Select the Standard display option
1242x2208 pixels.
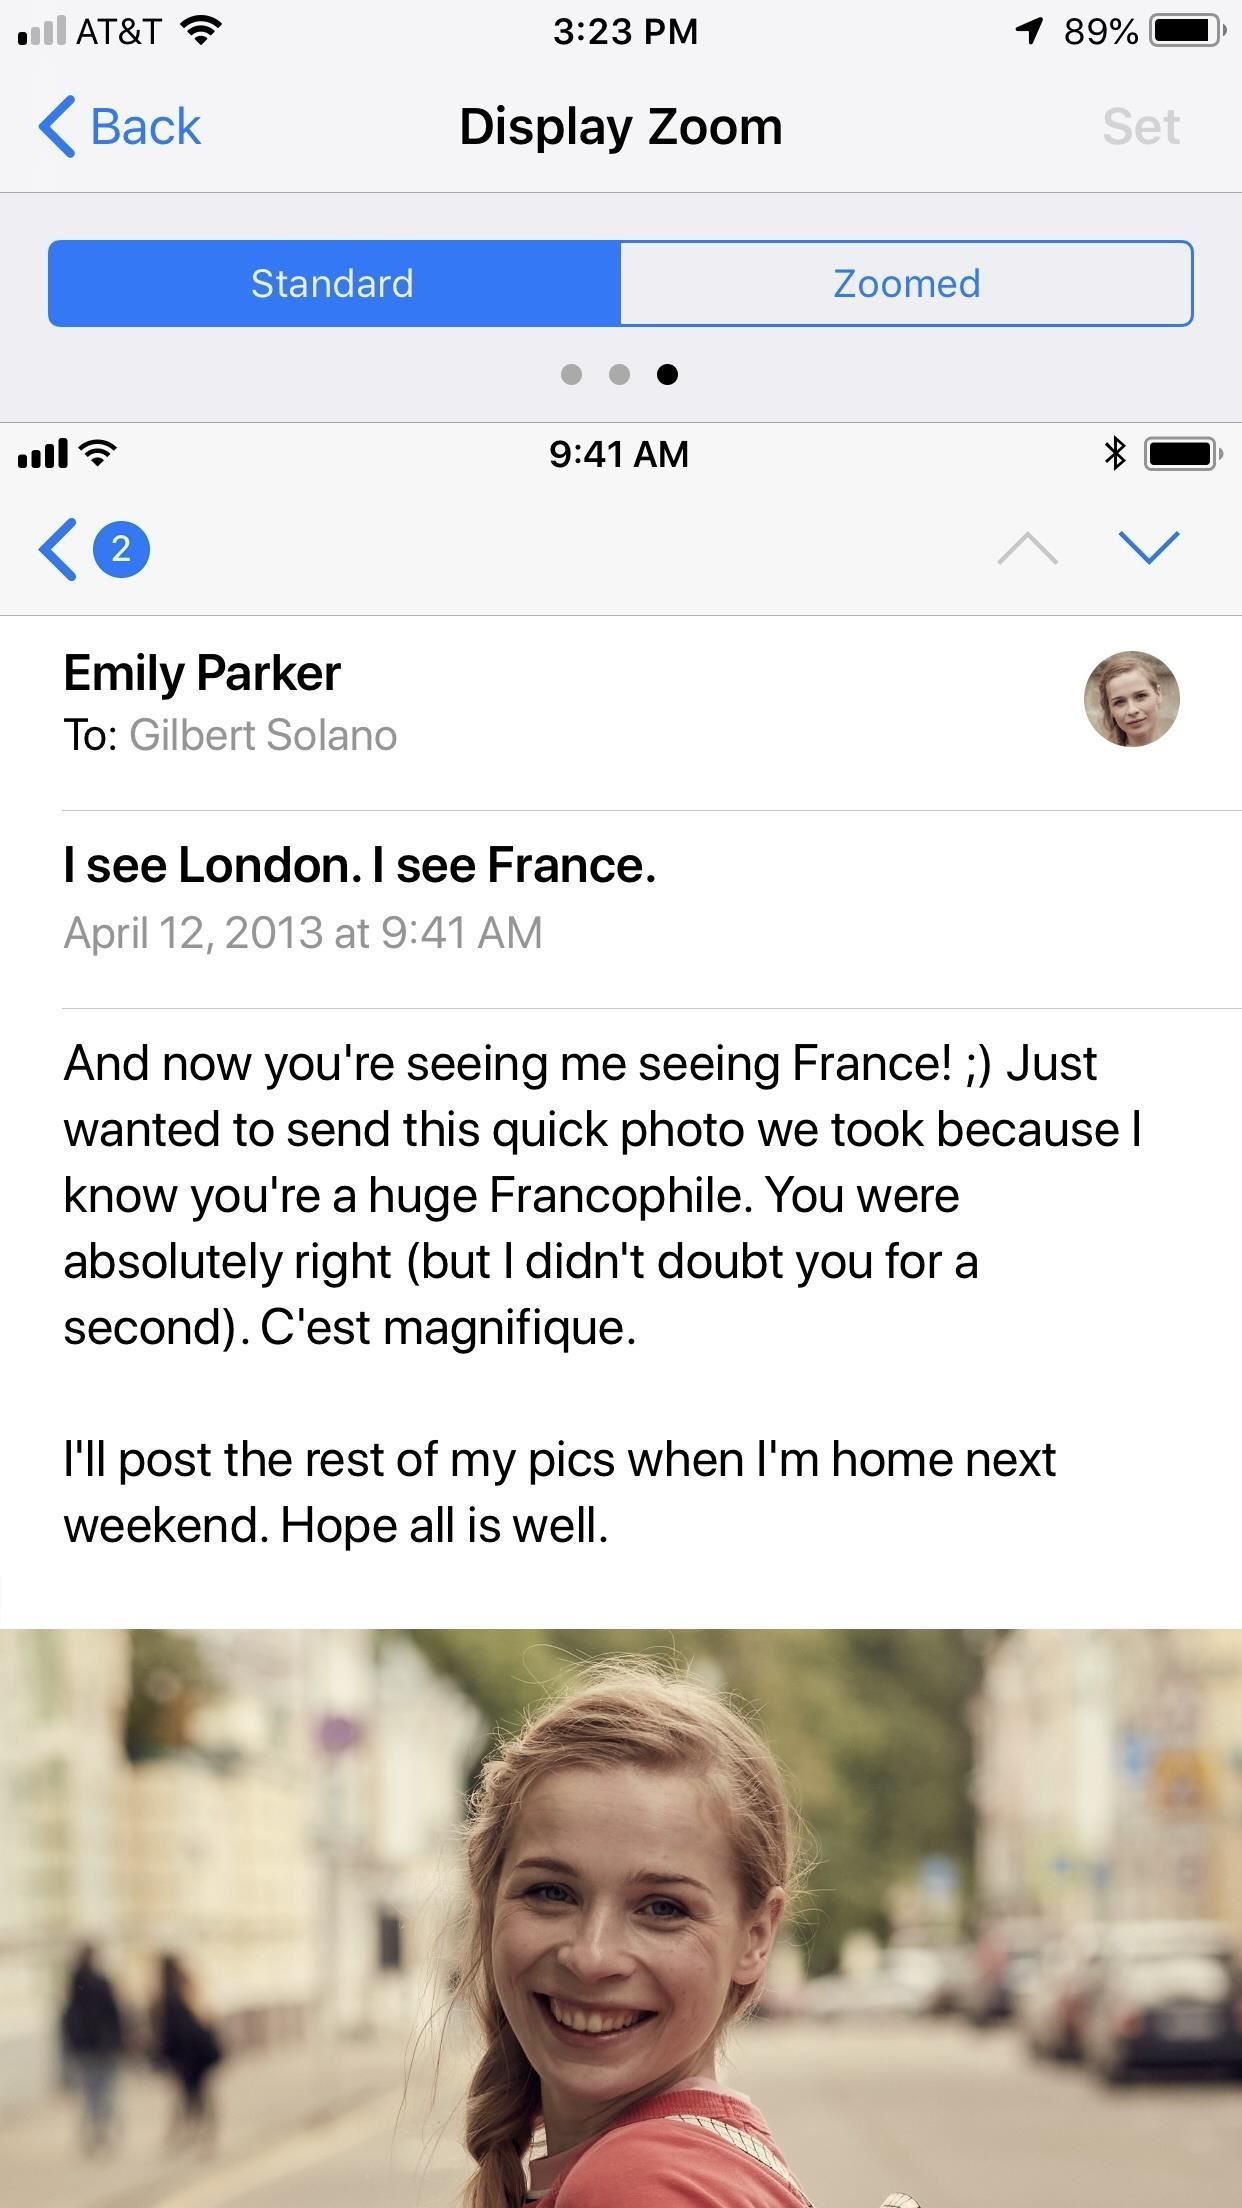click(x=334, y=284)
